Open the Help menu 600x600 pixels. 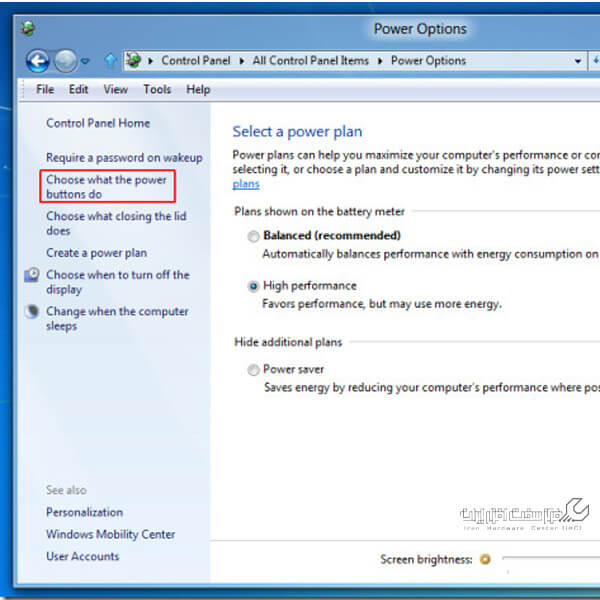[x=198, y=90]
